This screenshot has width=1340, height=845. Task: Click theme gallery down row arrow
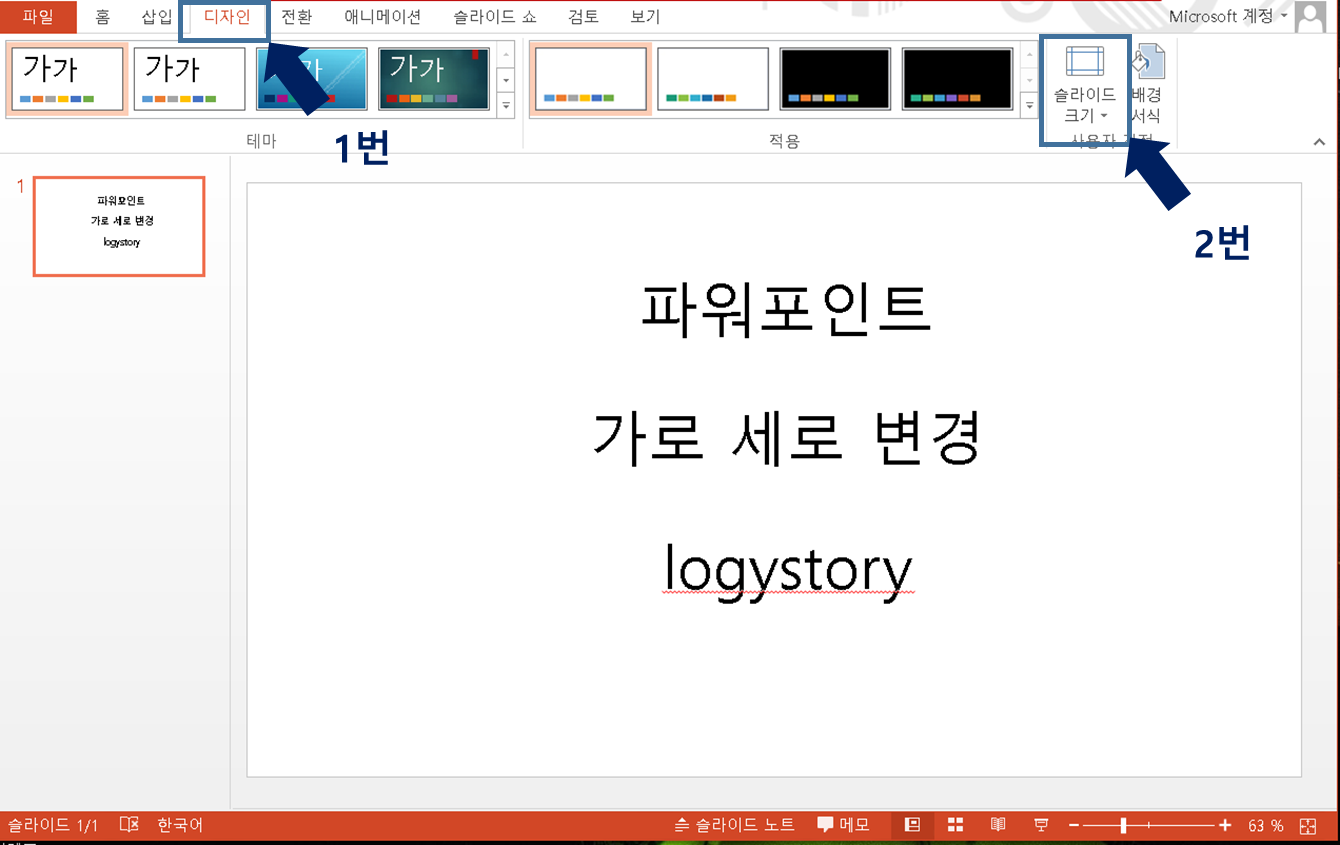[x=506, y=79]
